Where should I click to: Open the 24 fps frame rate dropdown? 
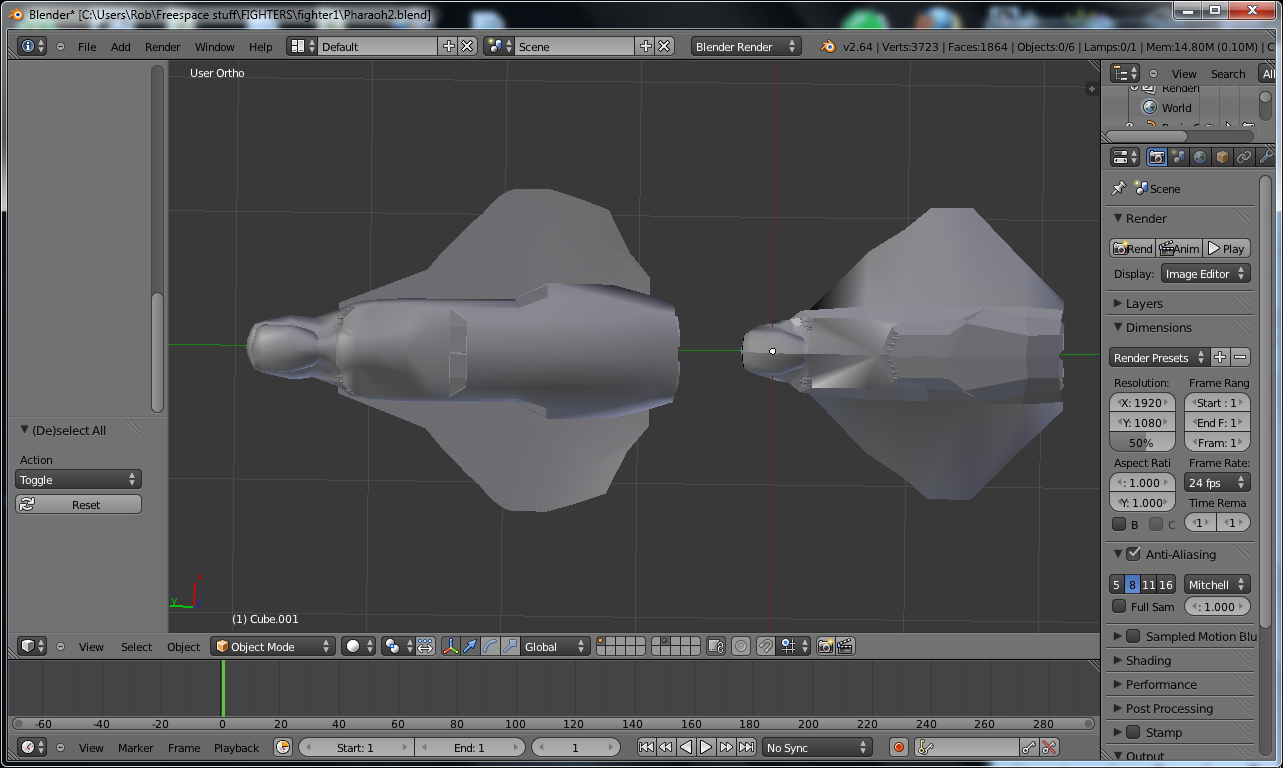point(1217,483)
